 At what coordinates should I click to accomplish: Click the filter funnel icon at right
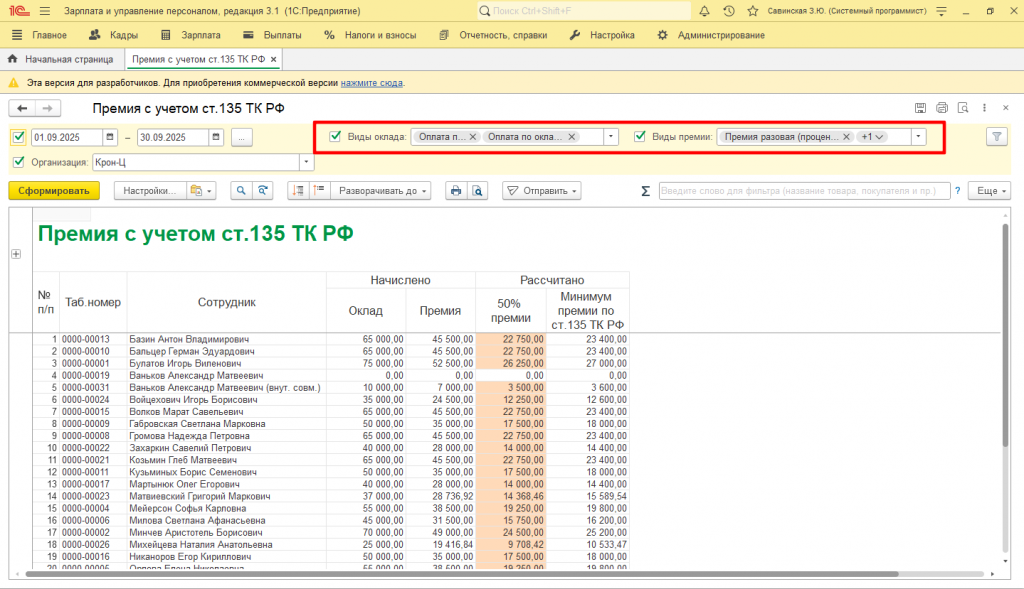(x=996, y=137)
